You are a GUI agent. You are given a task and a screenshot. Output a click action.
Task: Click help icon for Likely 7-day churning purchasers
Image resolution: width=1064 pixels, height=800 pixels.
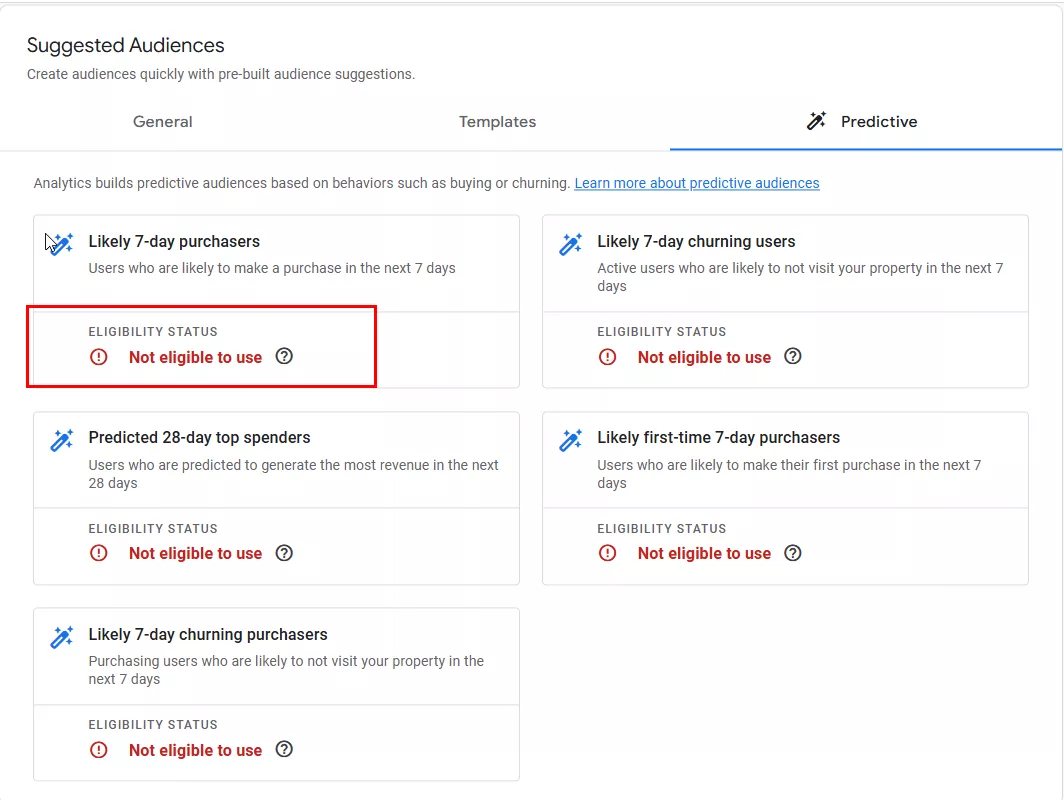[x=284, y=749]
